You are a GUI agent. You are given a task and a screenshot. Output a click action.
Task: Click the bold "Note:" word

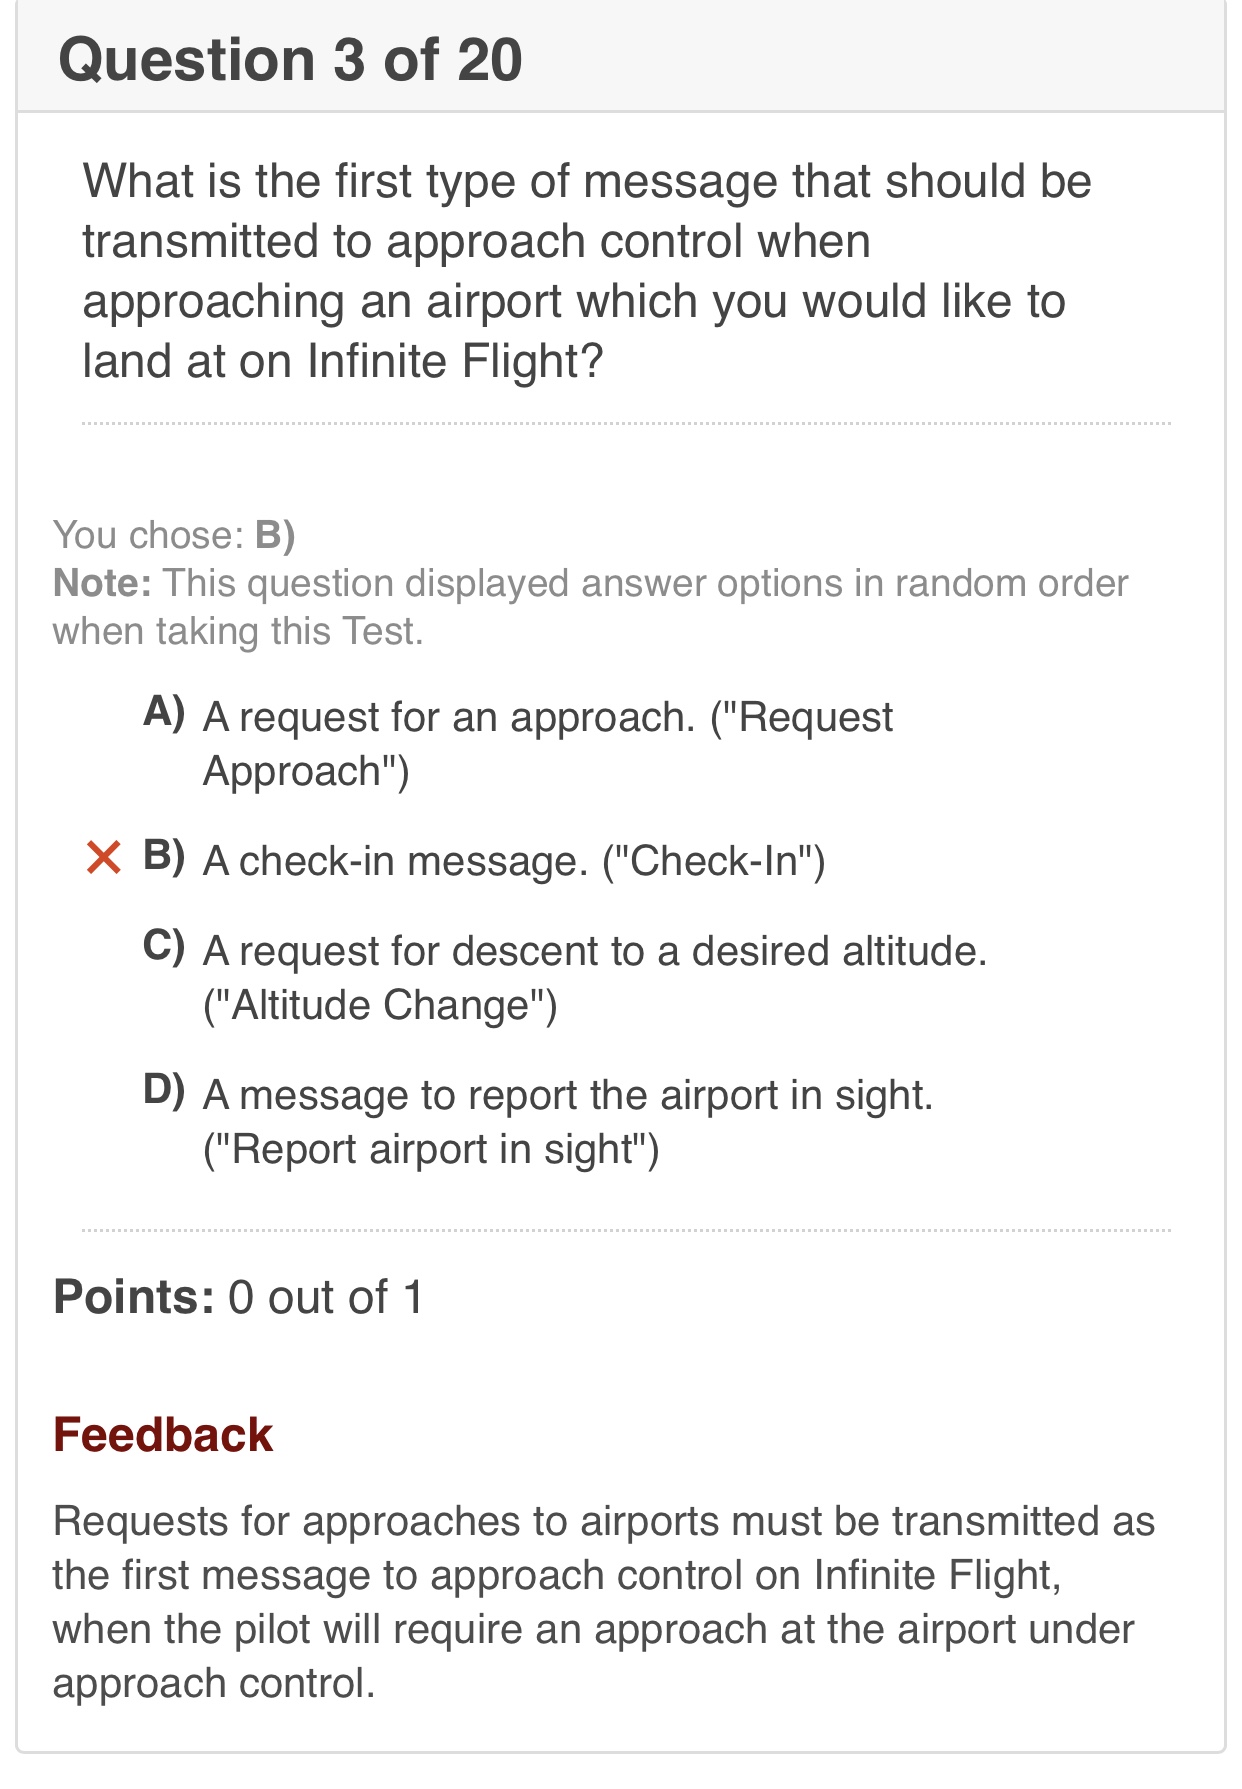pyautogui.click(x=102, y=584)
